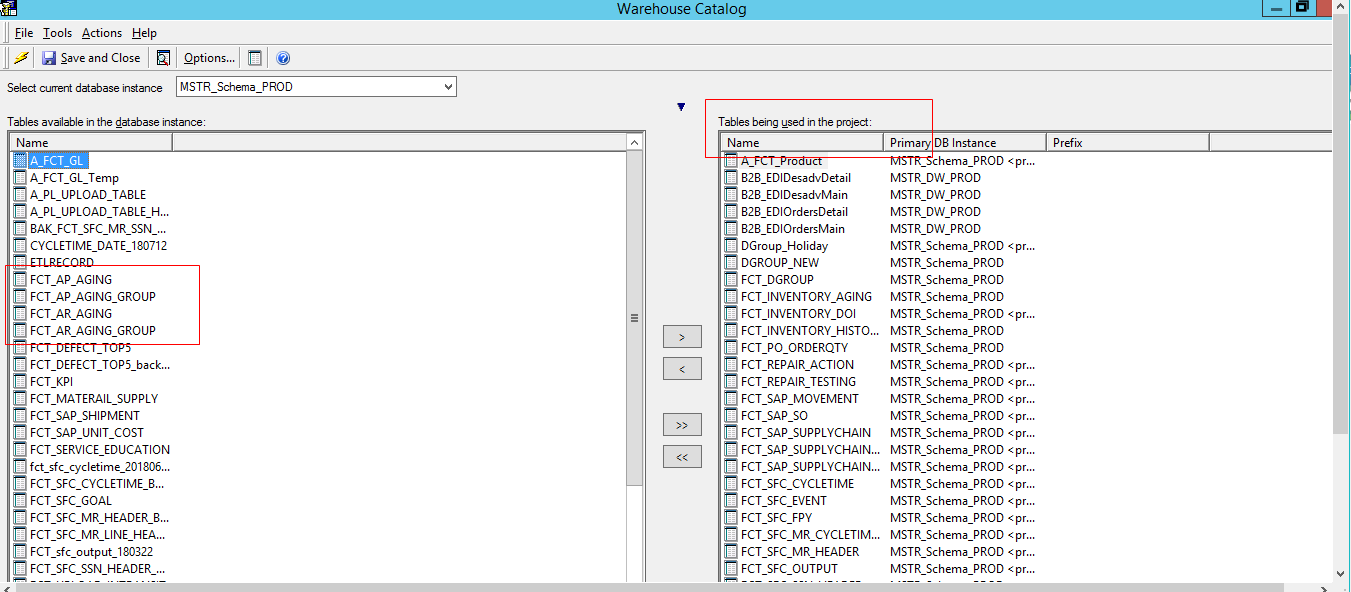Open the Tools menu
This screenshot has width=1351, height=592.
pos(57,33)
